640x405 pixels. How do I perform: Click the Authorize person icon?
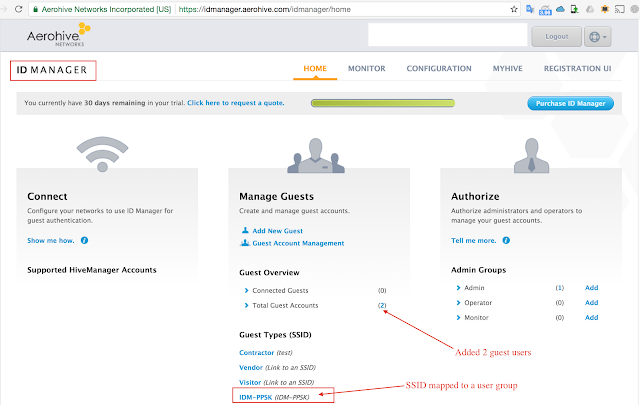531,156
